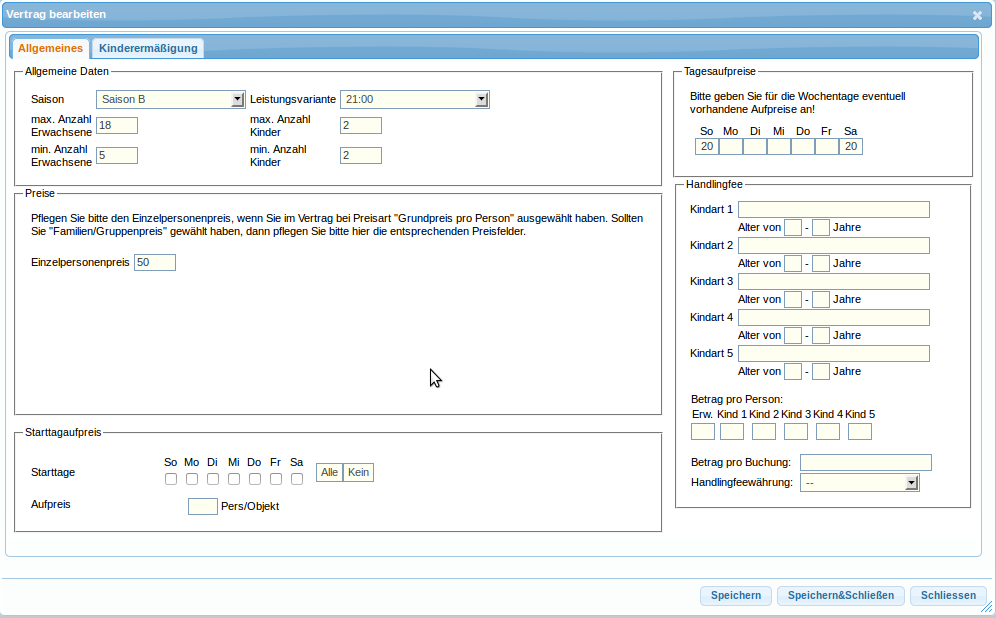Image resolution: width=996 pixels, height=618 pixels.
Task: Clear start days with Kein button
Action: (x=358, y=472)
